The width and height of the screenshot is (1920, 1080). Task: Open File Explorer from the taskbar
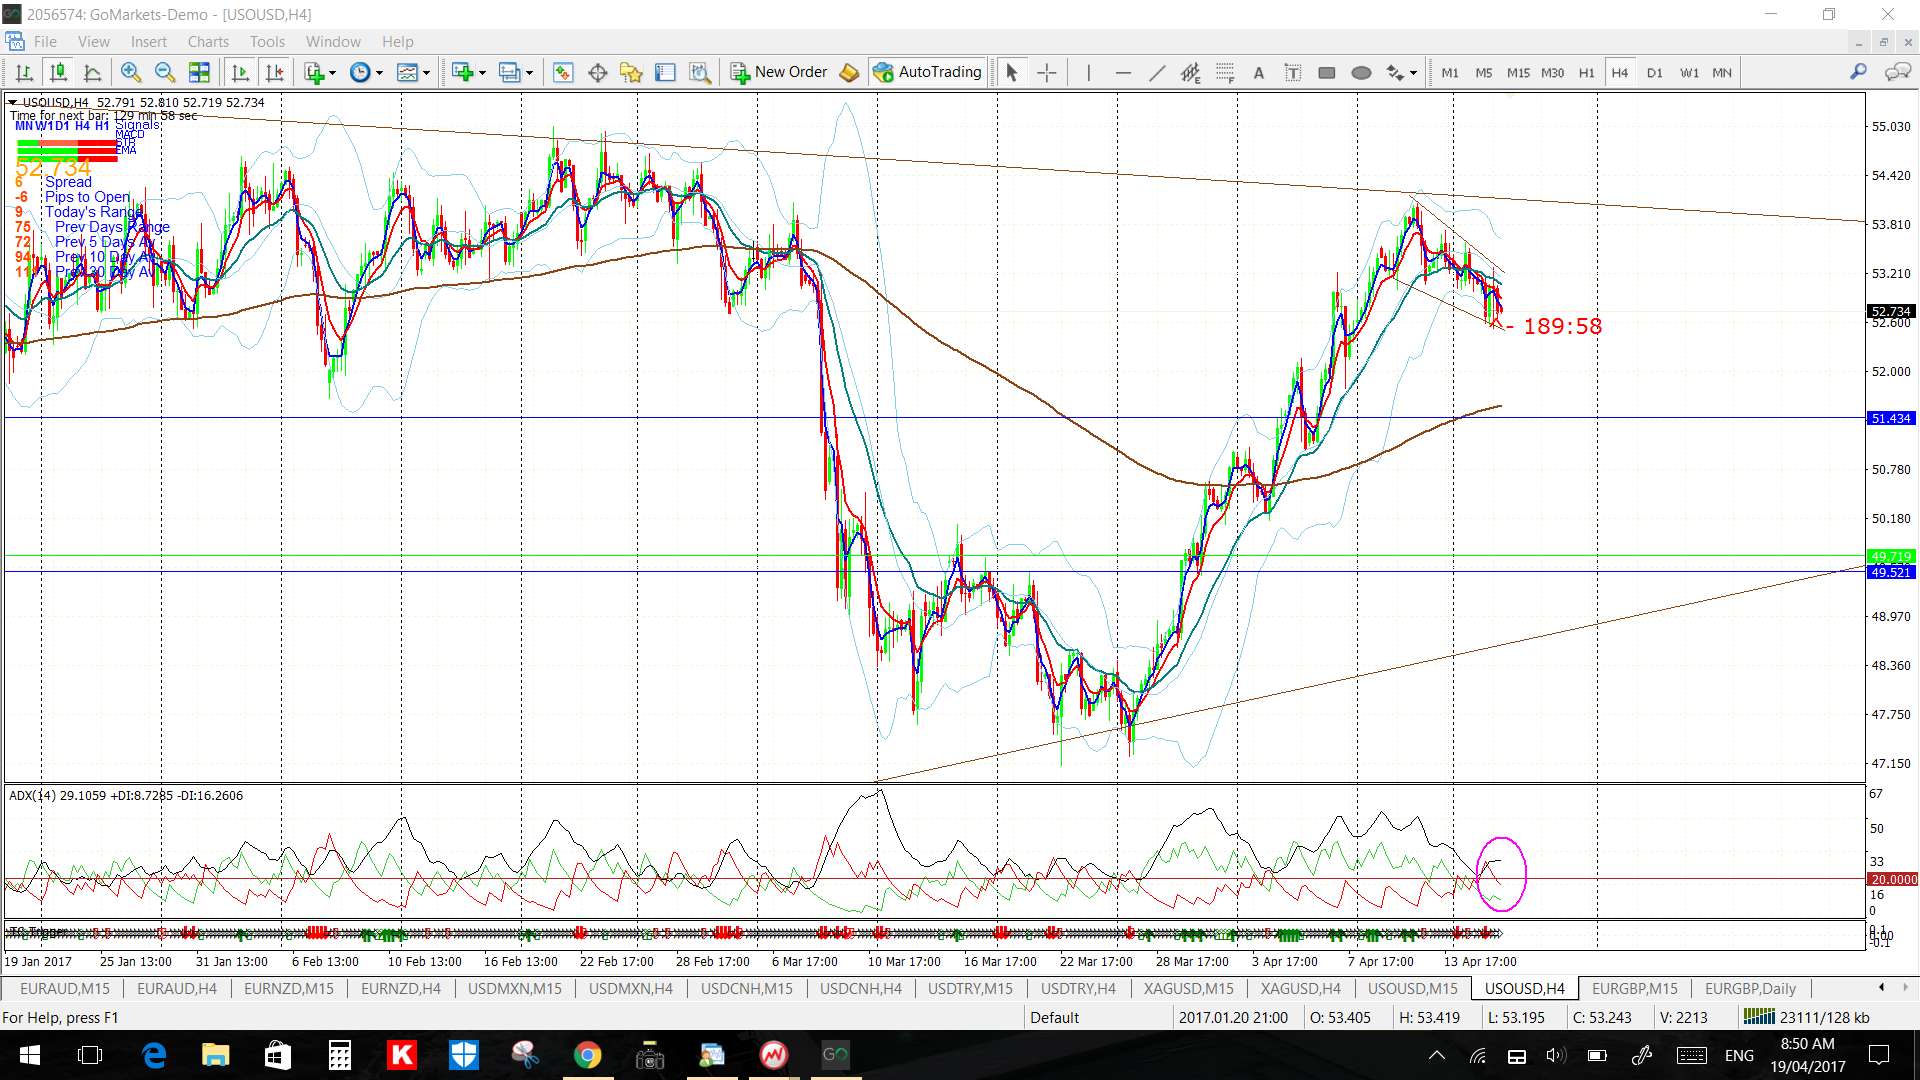point(215,1055)
